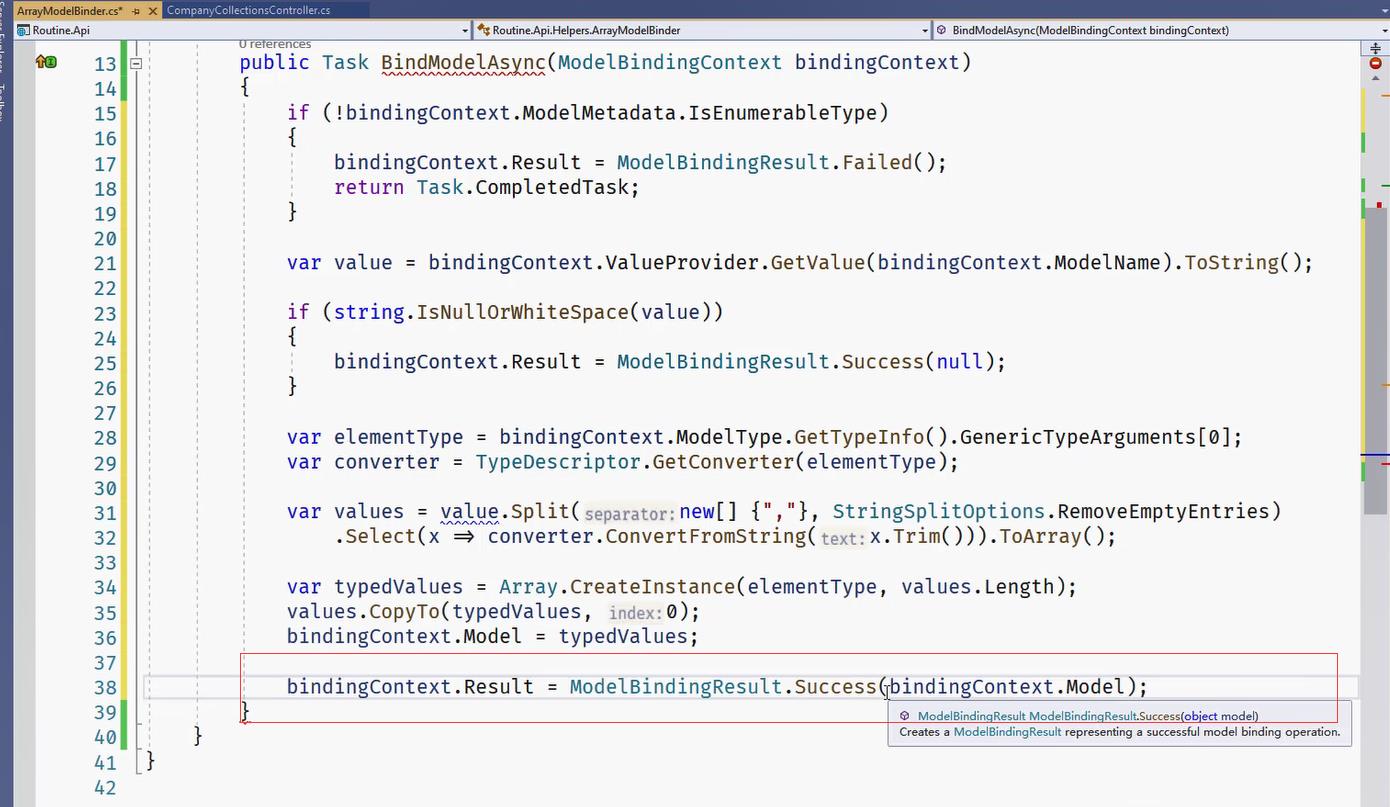Click the cube icon beside BindModelAsync in navigation bar

point(942,30)
